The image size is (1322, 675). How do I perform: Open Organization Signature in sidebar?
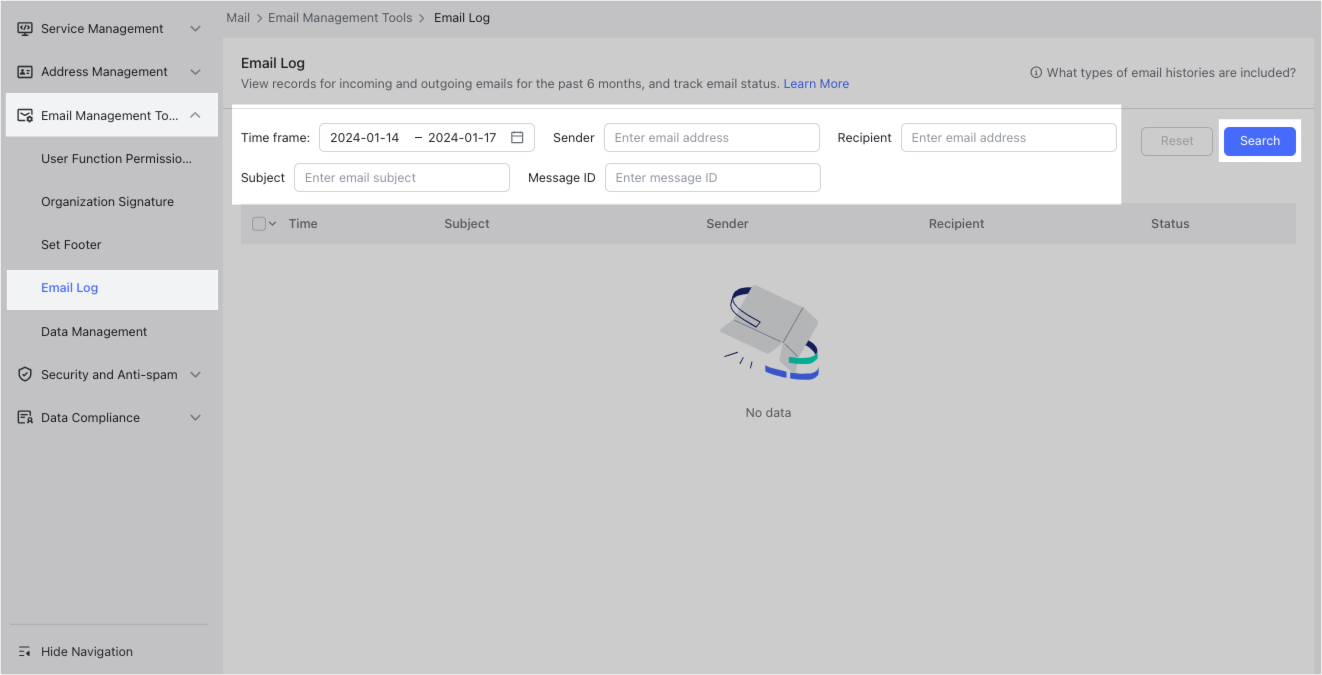(107, 202)
